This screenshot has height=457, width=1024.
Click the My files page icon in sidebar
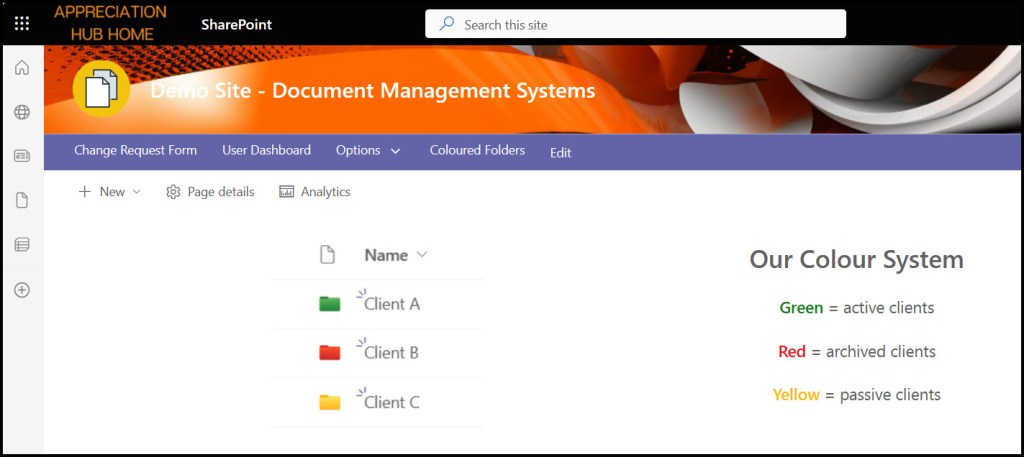(x=21, y=201)
